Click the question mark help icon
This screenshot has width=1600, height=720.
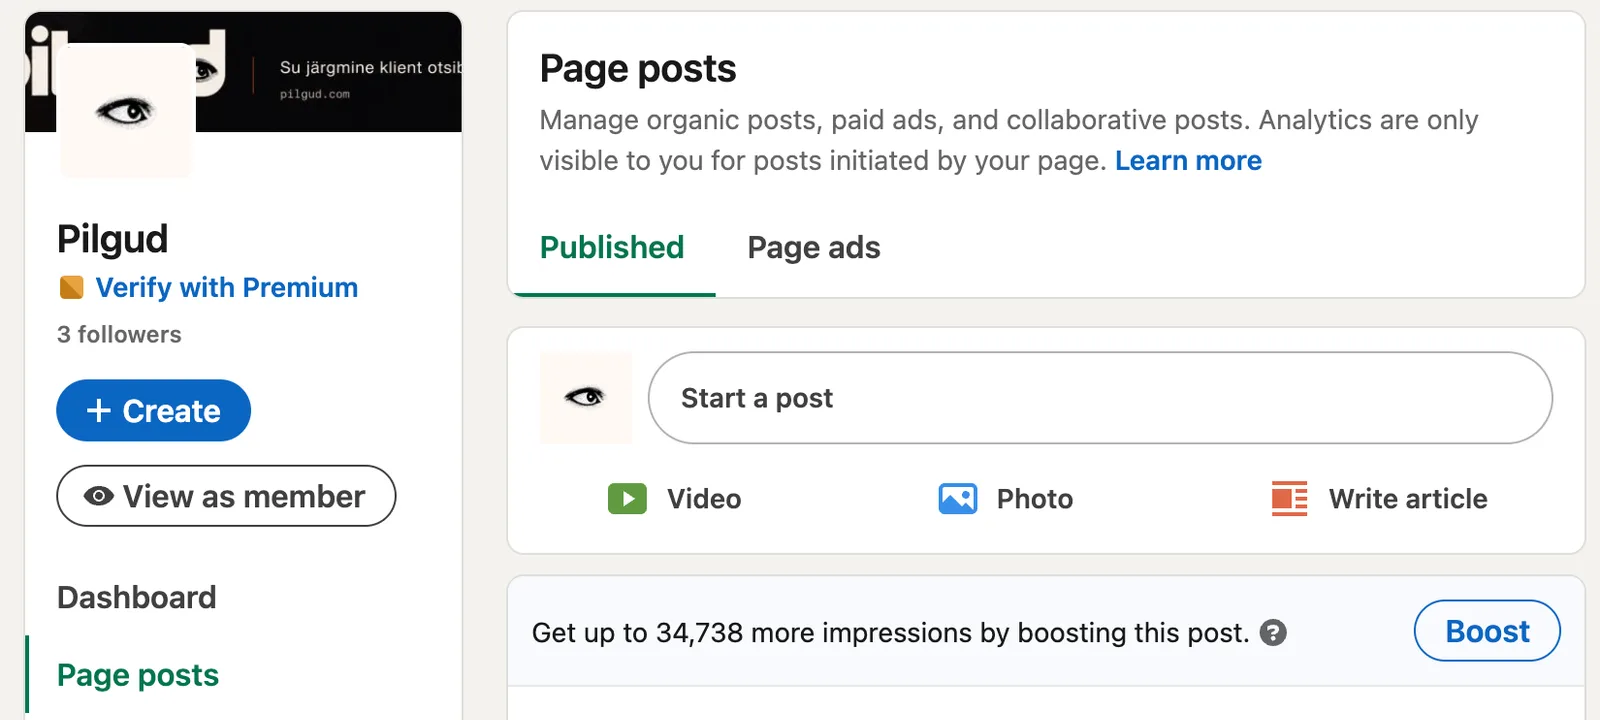coord(1273,633)
